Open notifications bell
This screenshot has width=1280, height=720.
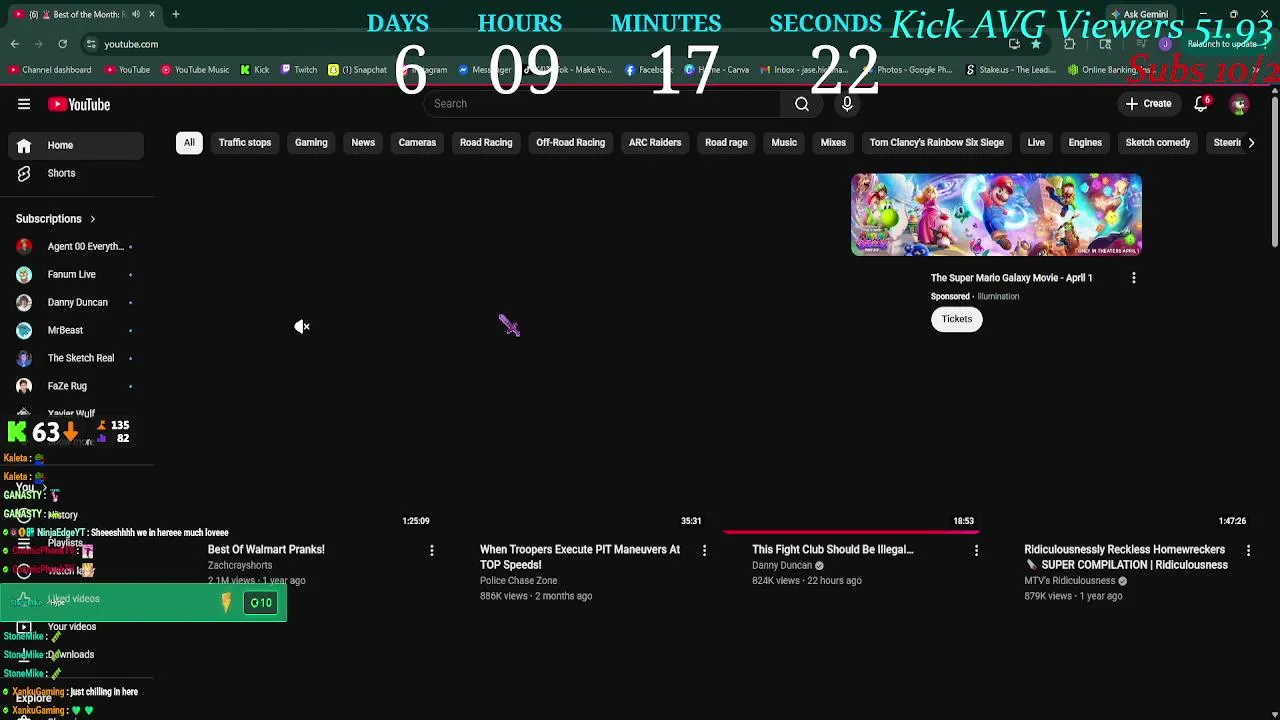point(1202,104)
